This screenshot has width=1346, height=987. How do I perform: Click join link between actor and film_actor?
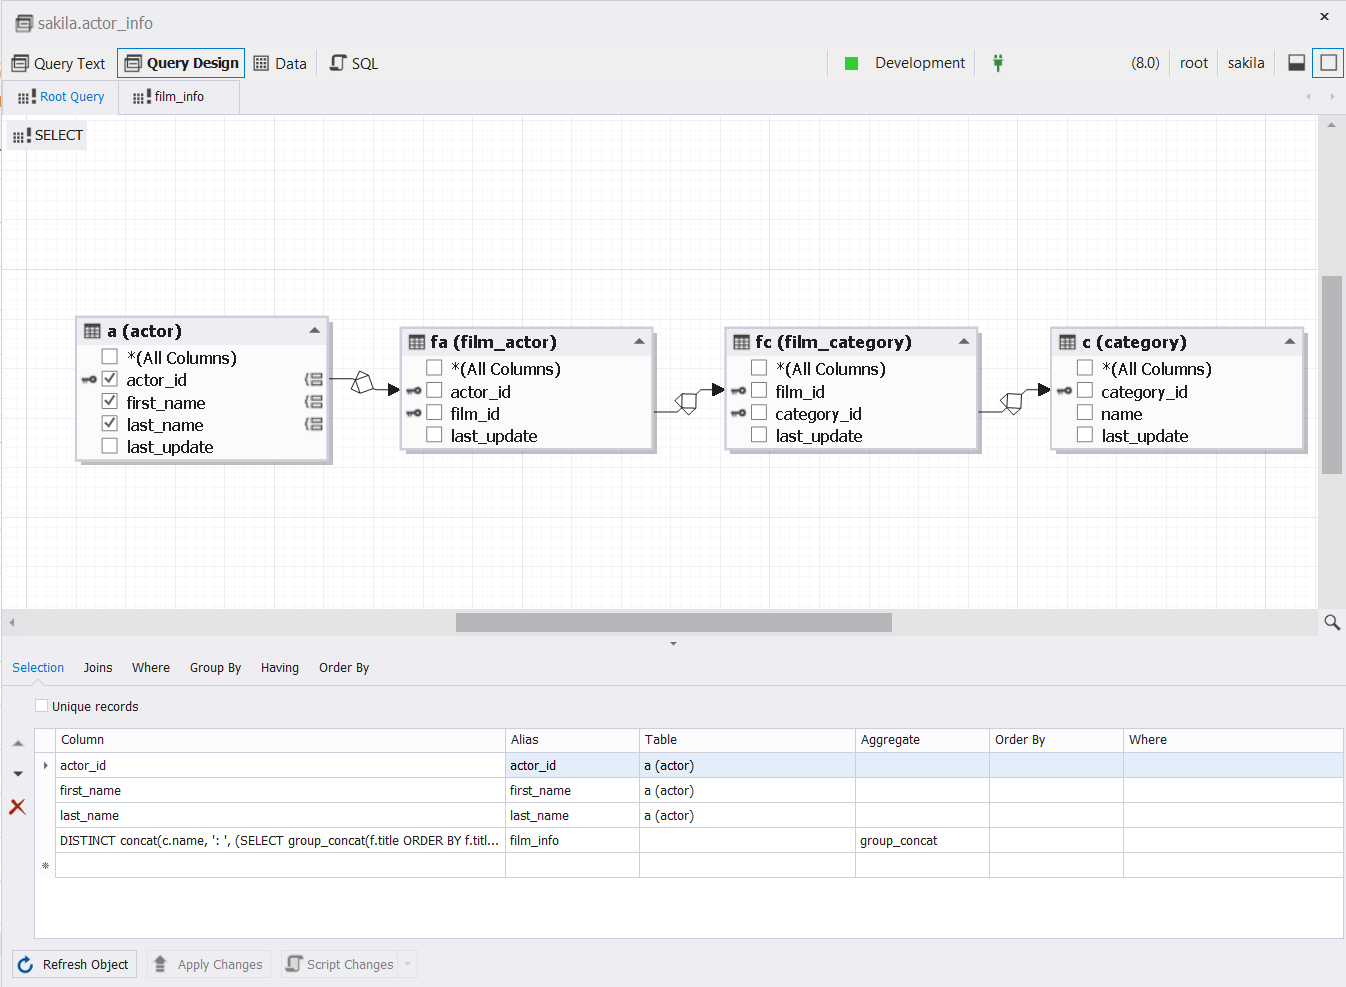point(362,382)
